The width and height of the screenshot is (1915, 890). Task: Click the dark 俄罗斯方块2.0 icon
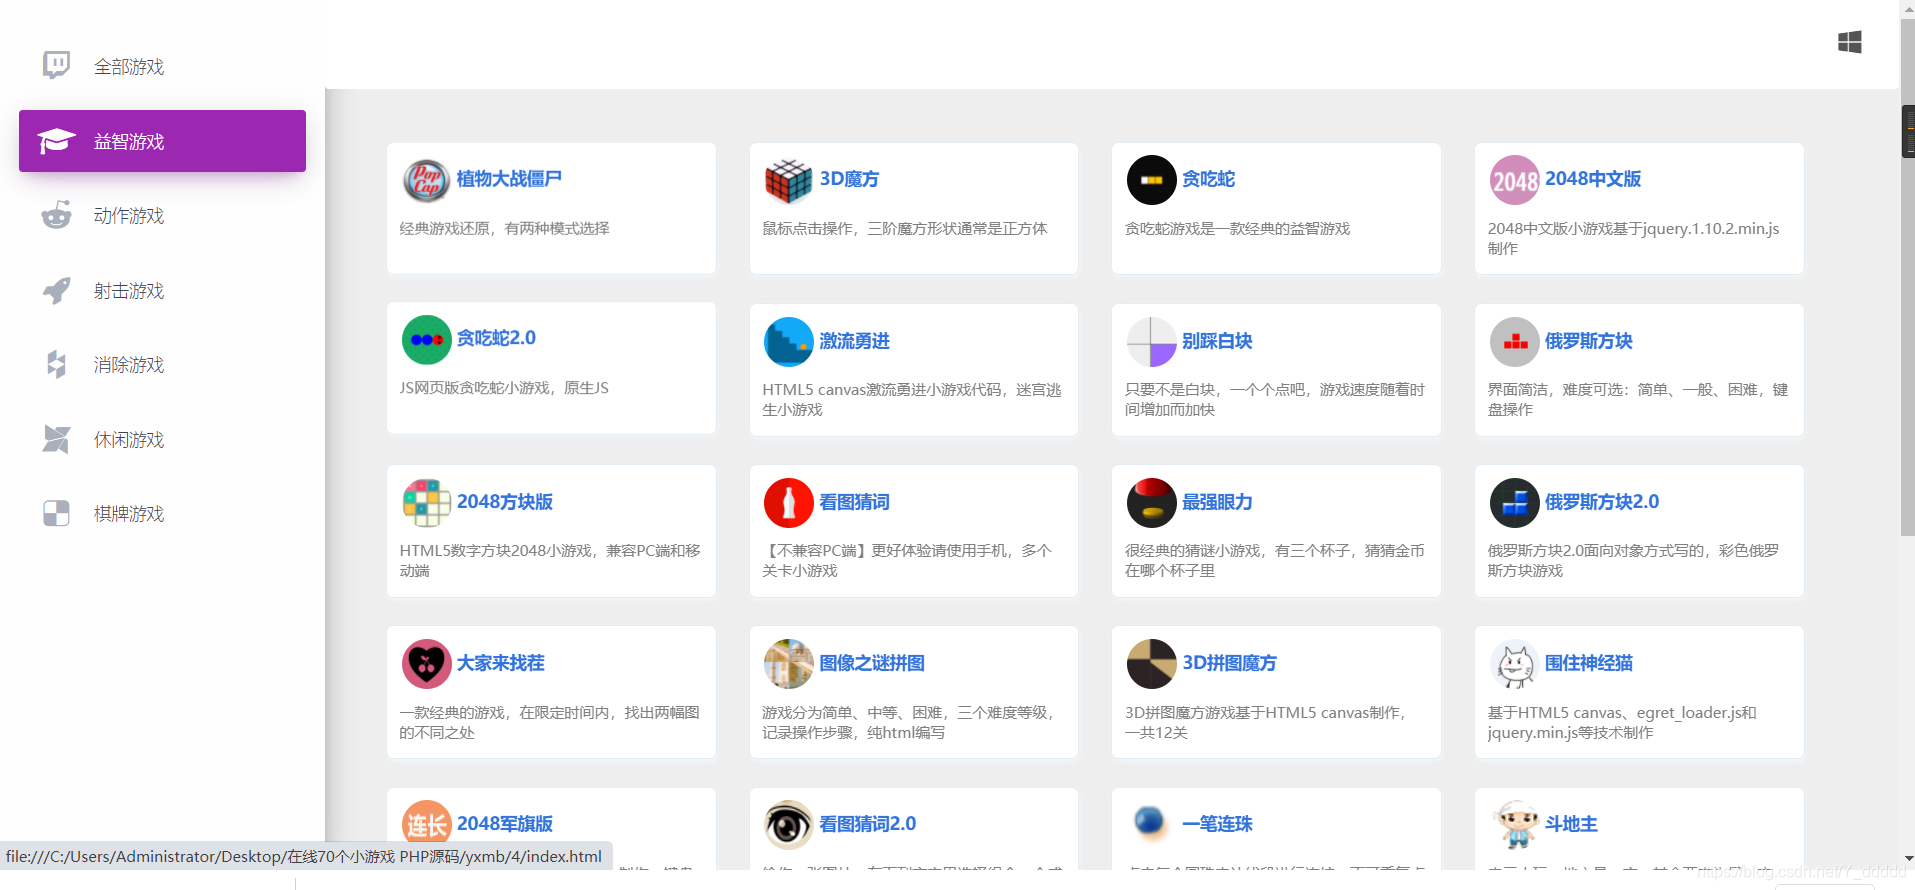pyautogui.click(x=1515, y=503)
